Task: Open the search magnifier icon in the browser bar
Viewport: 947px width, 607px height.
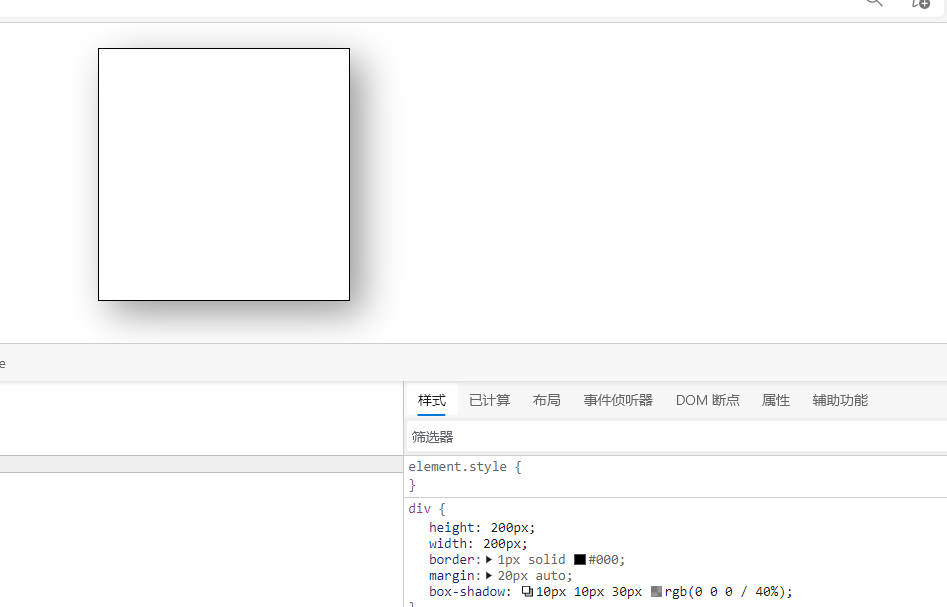Action: click(x=874, y=2)
